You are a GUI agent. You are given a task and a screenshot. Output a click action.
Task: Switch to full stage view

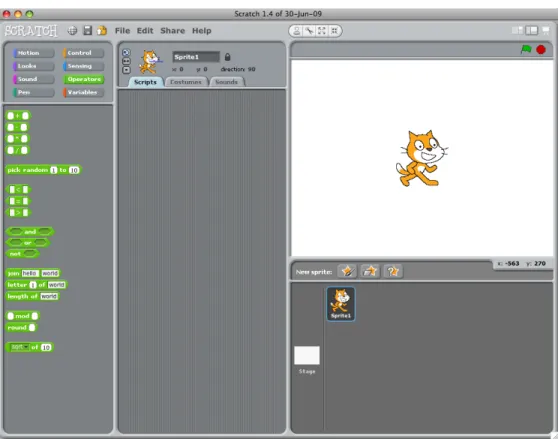531,31
